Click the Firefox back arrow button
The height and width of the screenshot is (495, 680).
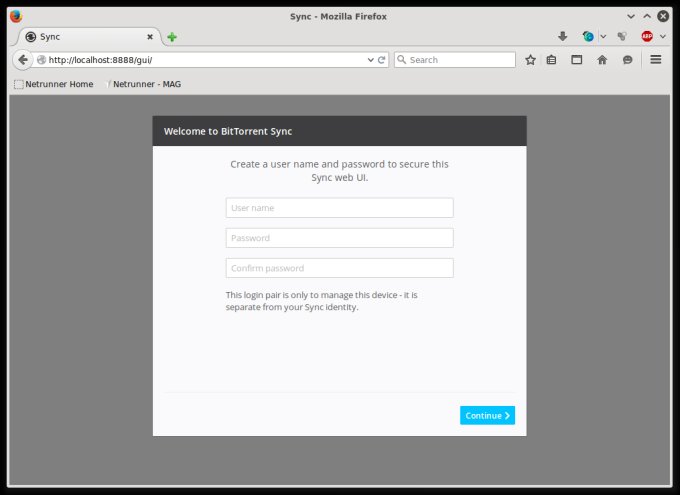pos(23,59)
